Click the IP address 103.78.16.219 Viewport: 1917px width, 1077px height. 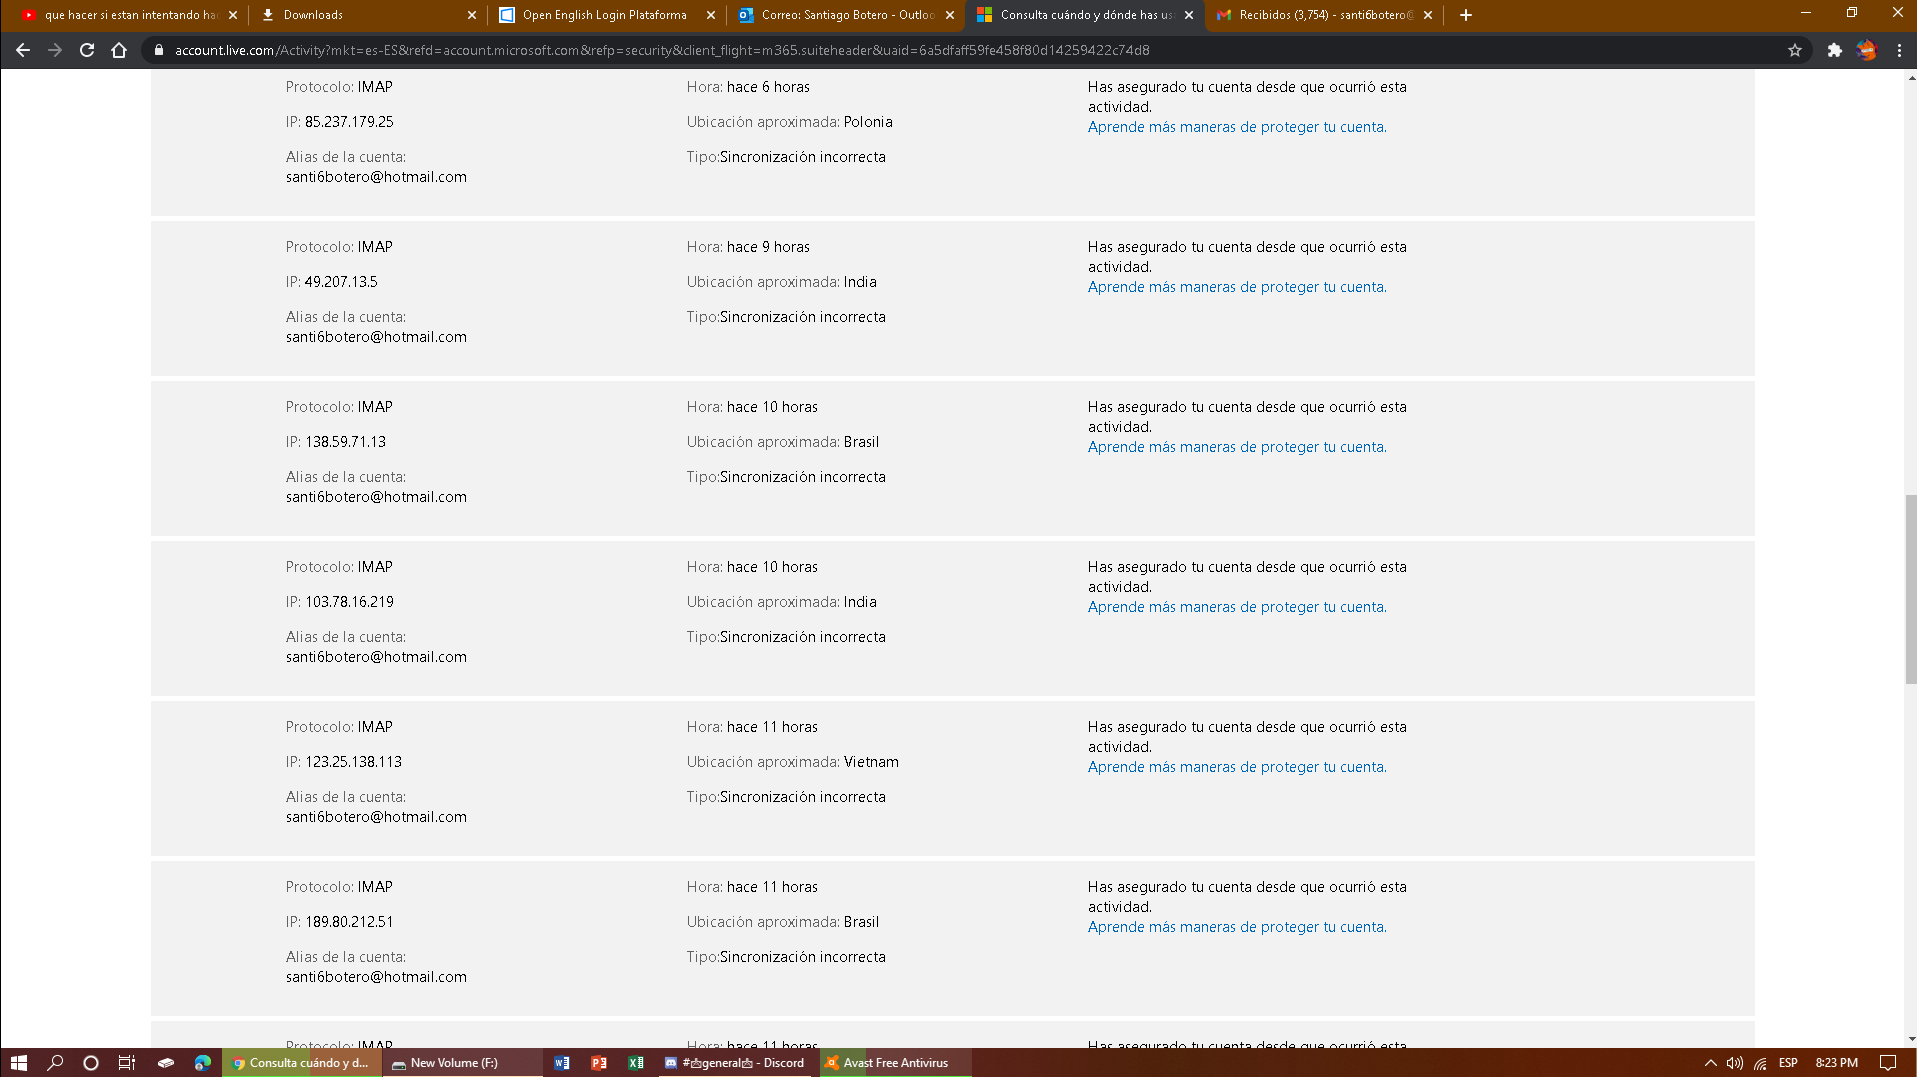click(x=349, y=602)
